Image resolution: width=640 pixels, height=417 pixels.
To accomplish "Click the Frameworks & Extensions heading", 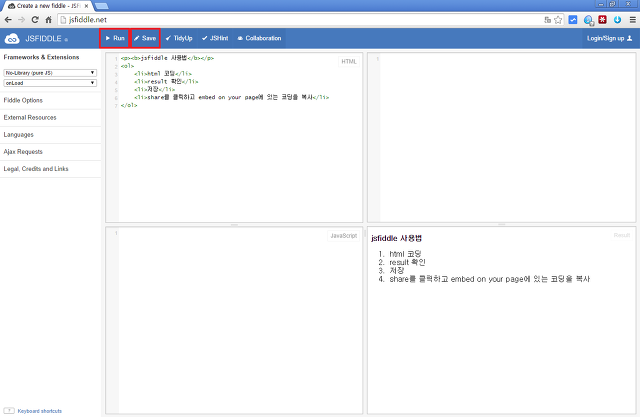I will (41, 57).
